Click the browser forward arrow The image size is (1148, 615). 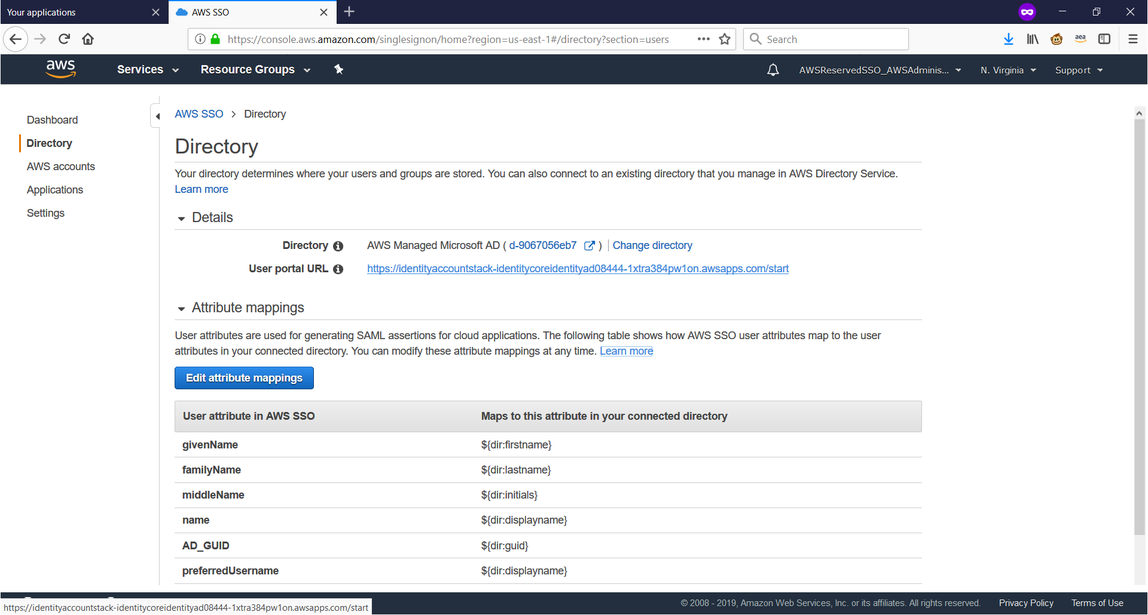tap(40, 39)
